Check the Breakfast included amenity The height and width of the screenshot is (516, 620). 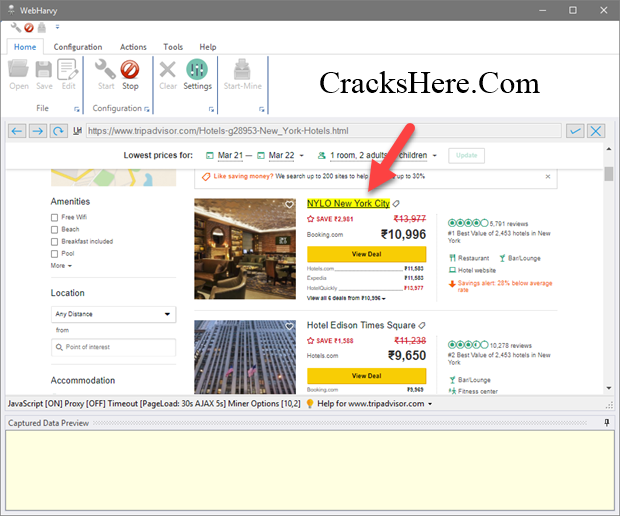tap(55, 242)
